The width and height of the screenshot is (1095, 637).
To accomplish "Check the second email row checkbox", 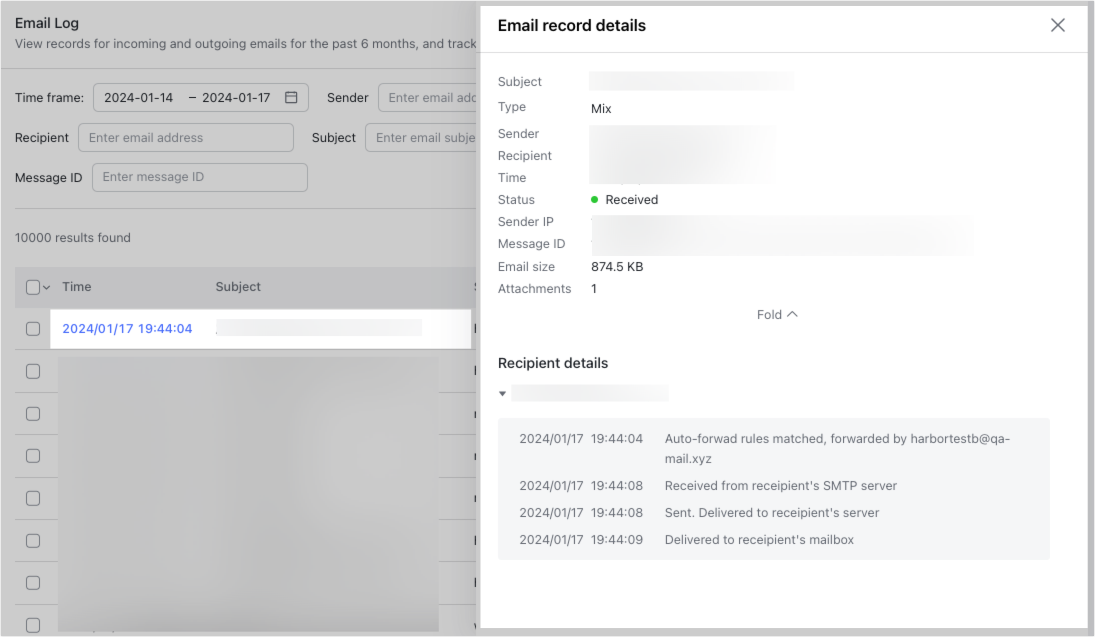I will pos(33,371).
